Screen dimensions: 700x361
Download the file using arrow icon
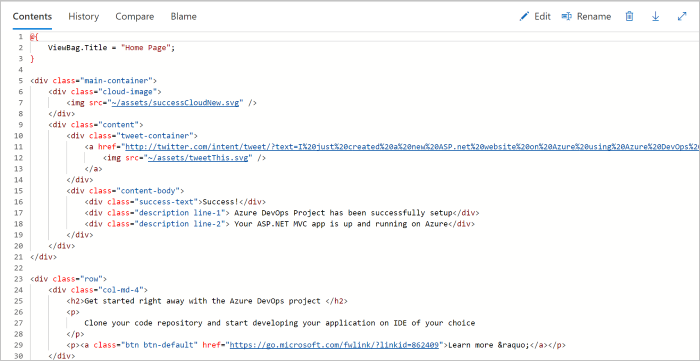coord(655,17)
